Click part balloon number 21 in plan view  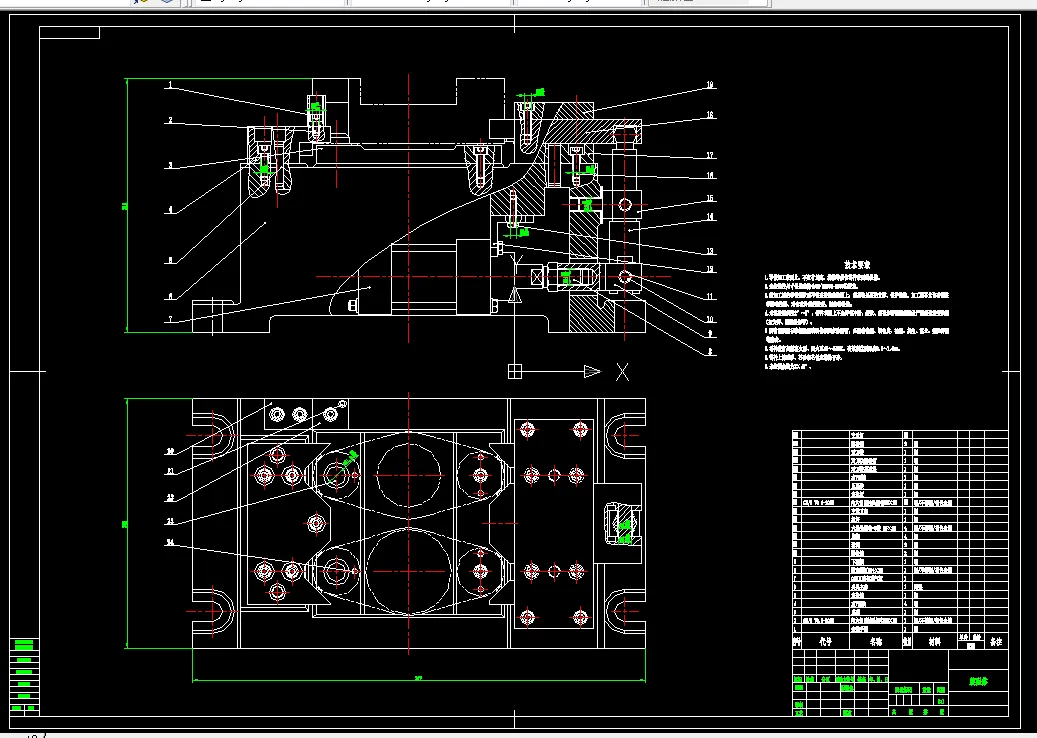pos(170,472)
